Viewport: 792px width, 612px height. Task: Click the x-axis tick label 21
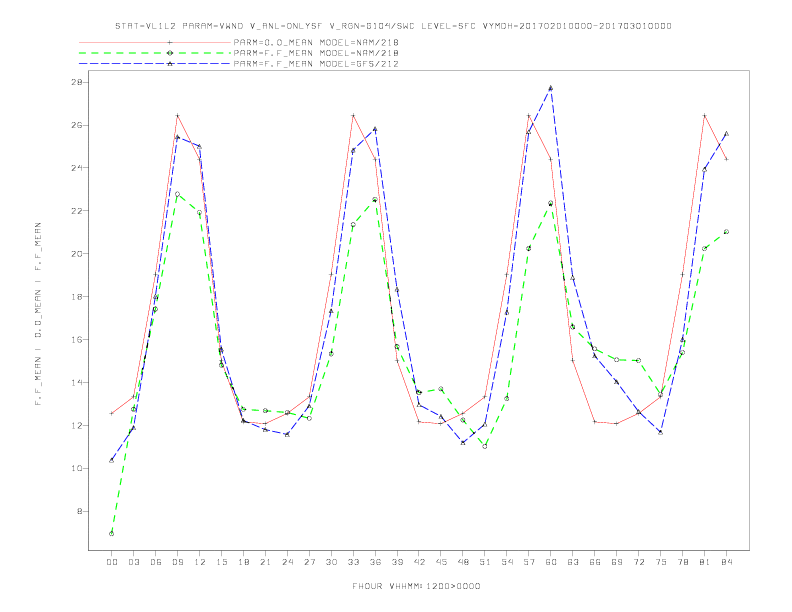(265, 562)
